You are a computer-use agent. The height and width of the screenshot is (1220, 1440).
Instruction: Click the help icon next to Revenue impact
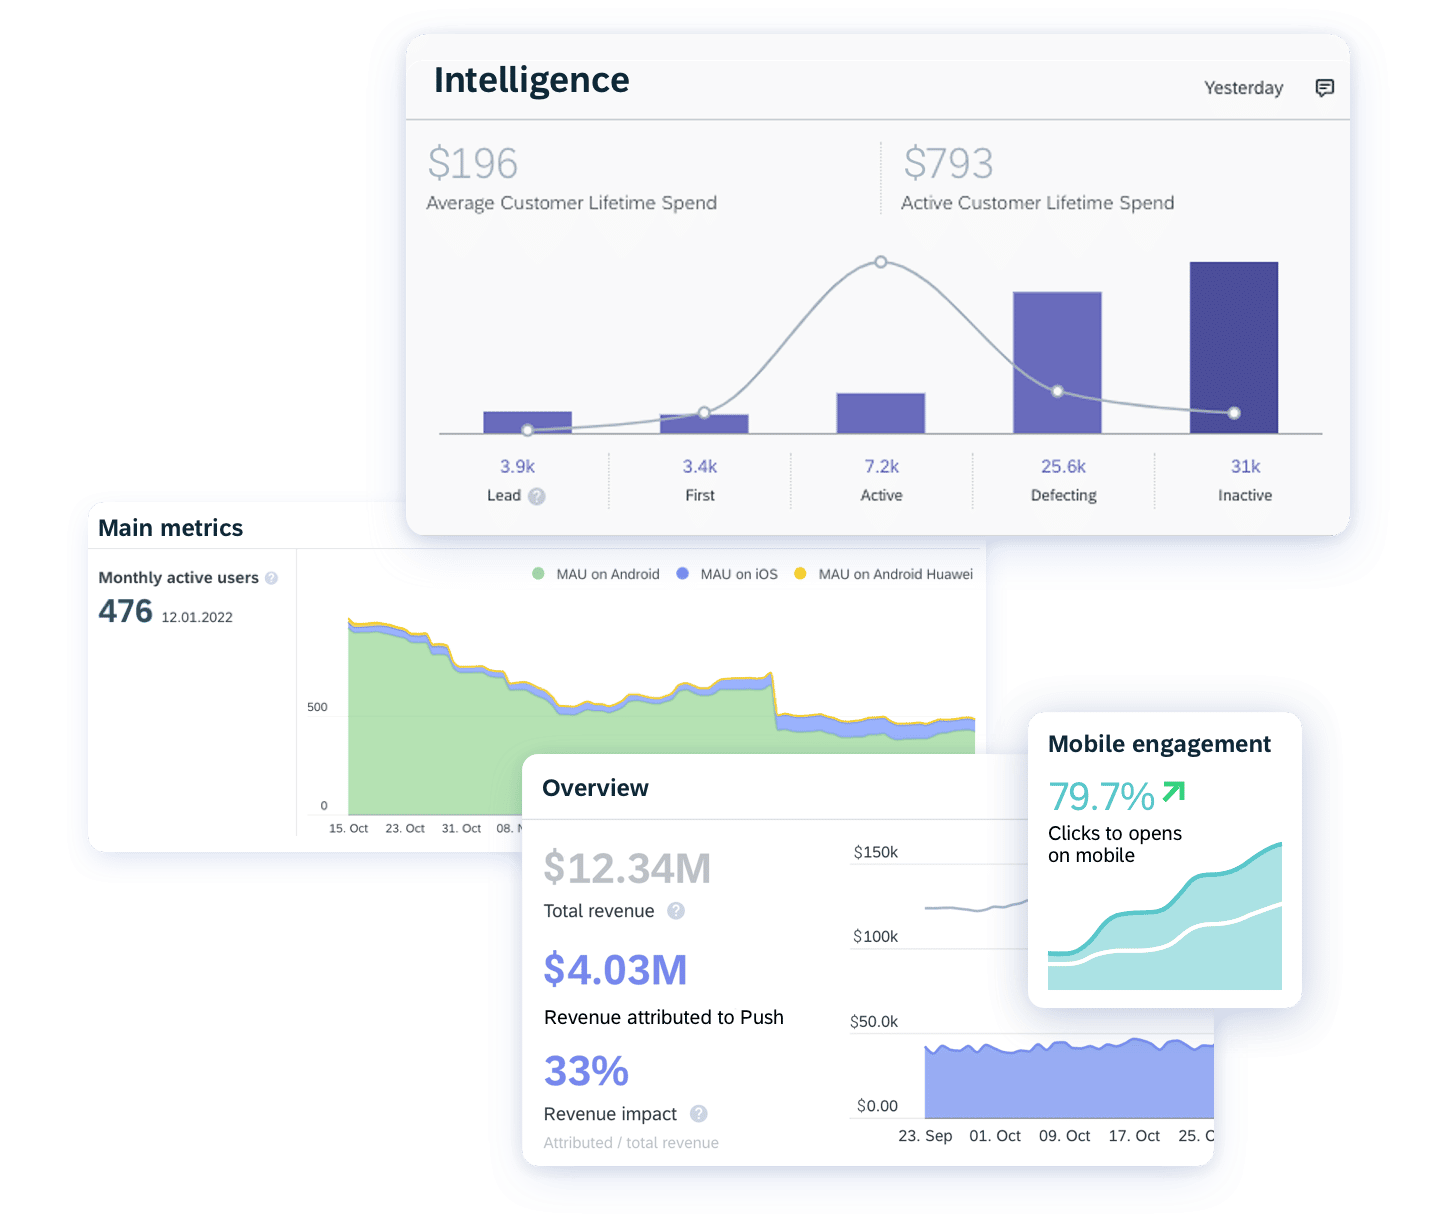coord(699,1113)
